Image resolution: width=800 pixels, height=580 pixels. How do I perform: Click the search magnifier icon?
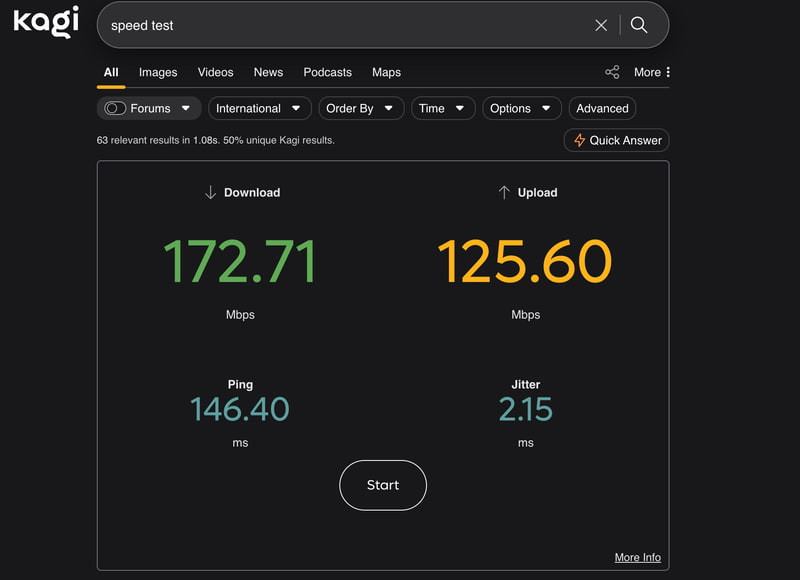coord(640,25)
